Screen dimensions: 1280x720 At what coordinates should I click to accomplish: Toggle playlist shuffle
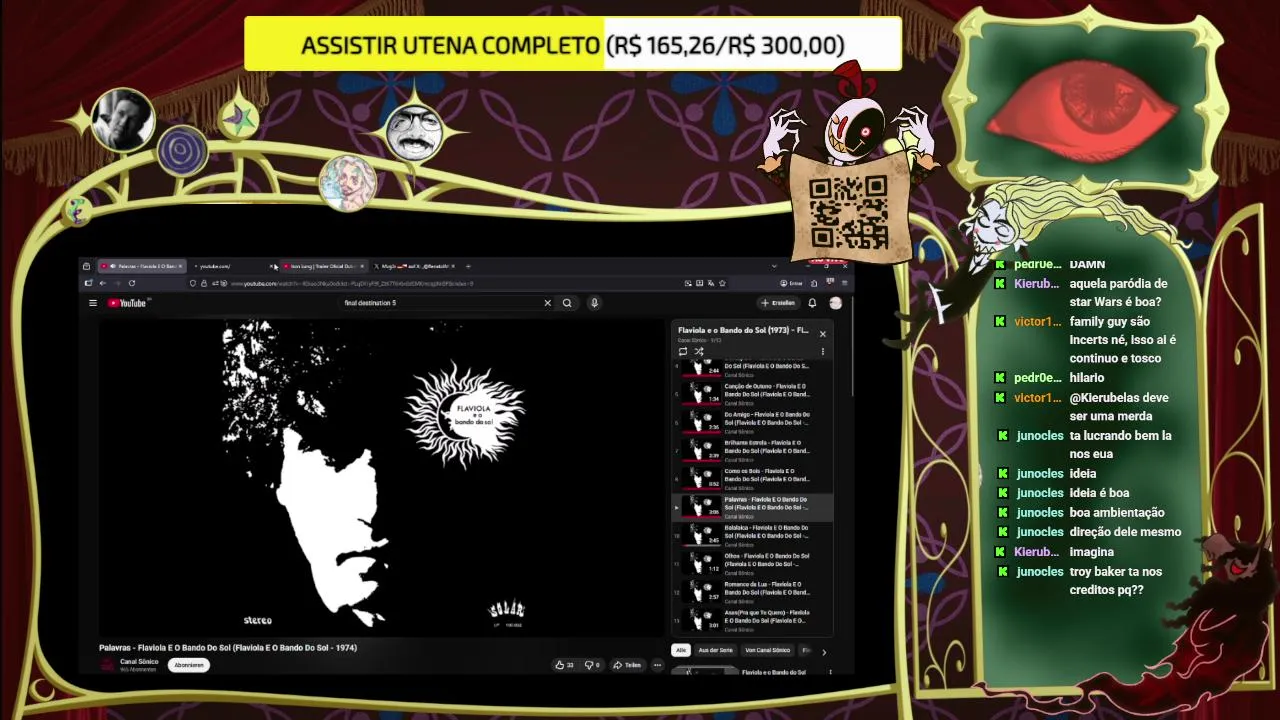click(699, 351)
